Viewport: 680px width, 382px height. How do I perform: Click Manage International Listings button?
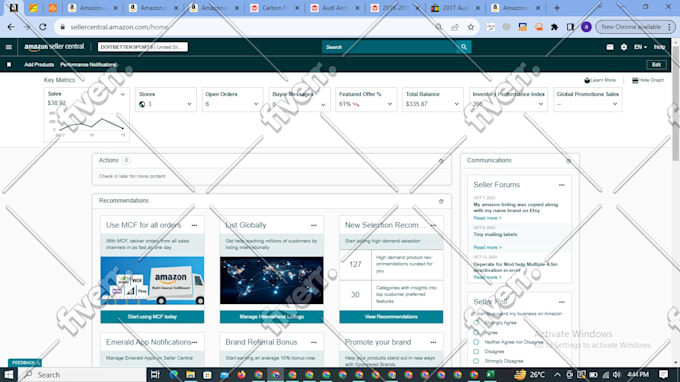tap(271, 317)
